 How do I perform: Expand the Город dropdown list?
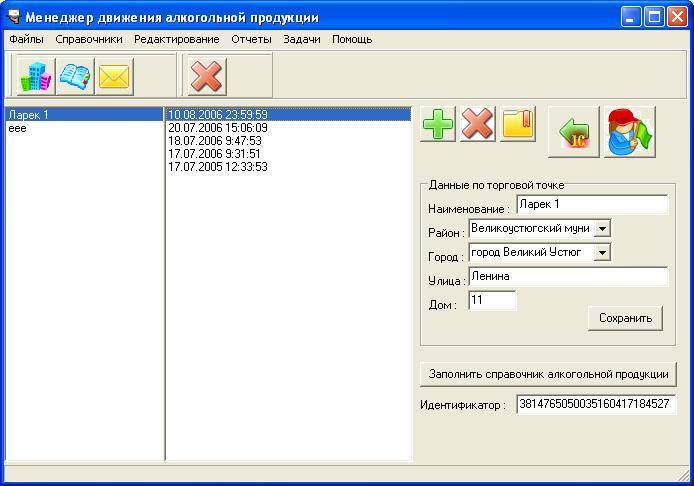pyautogui.click(x=602, y=253)
